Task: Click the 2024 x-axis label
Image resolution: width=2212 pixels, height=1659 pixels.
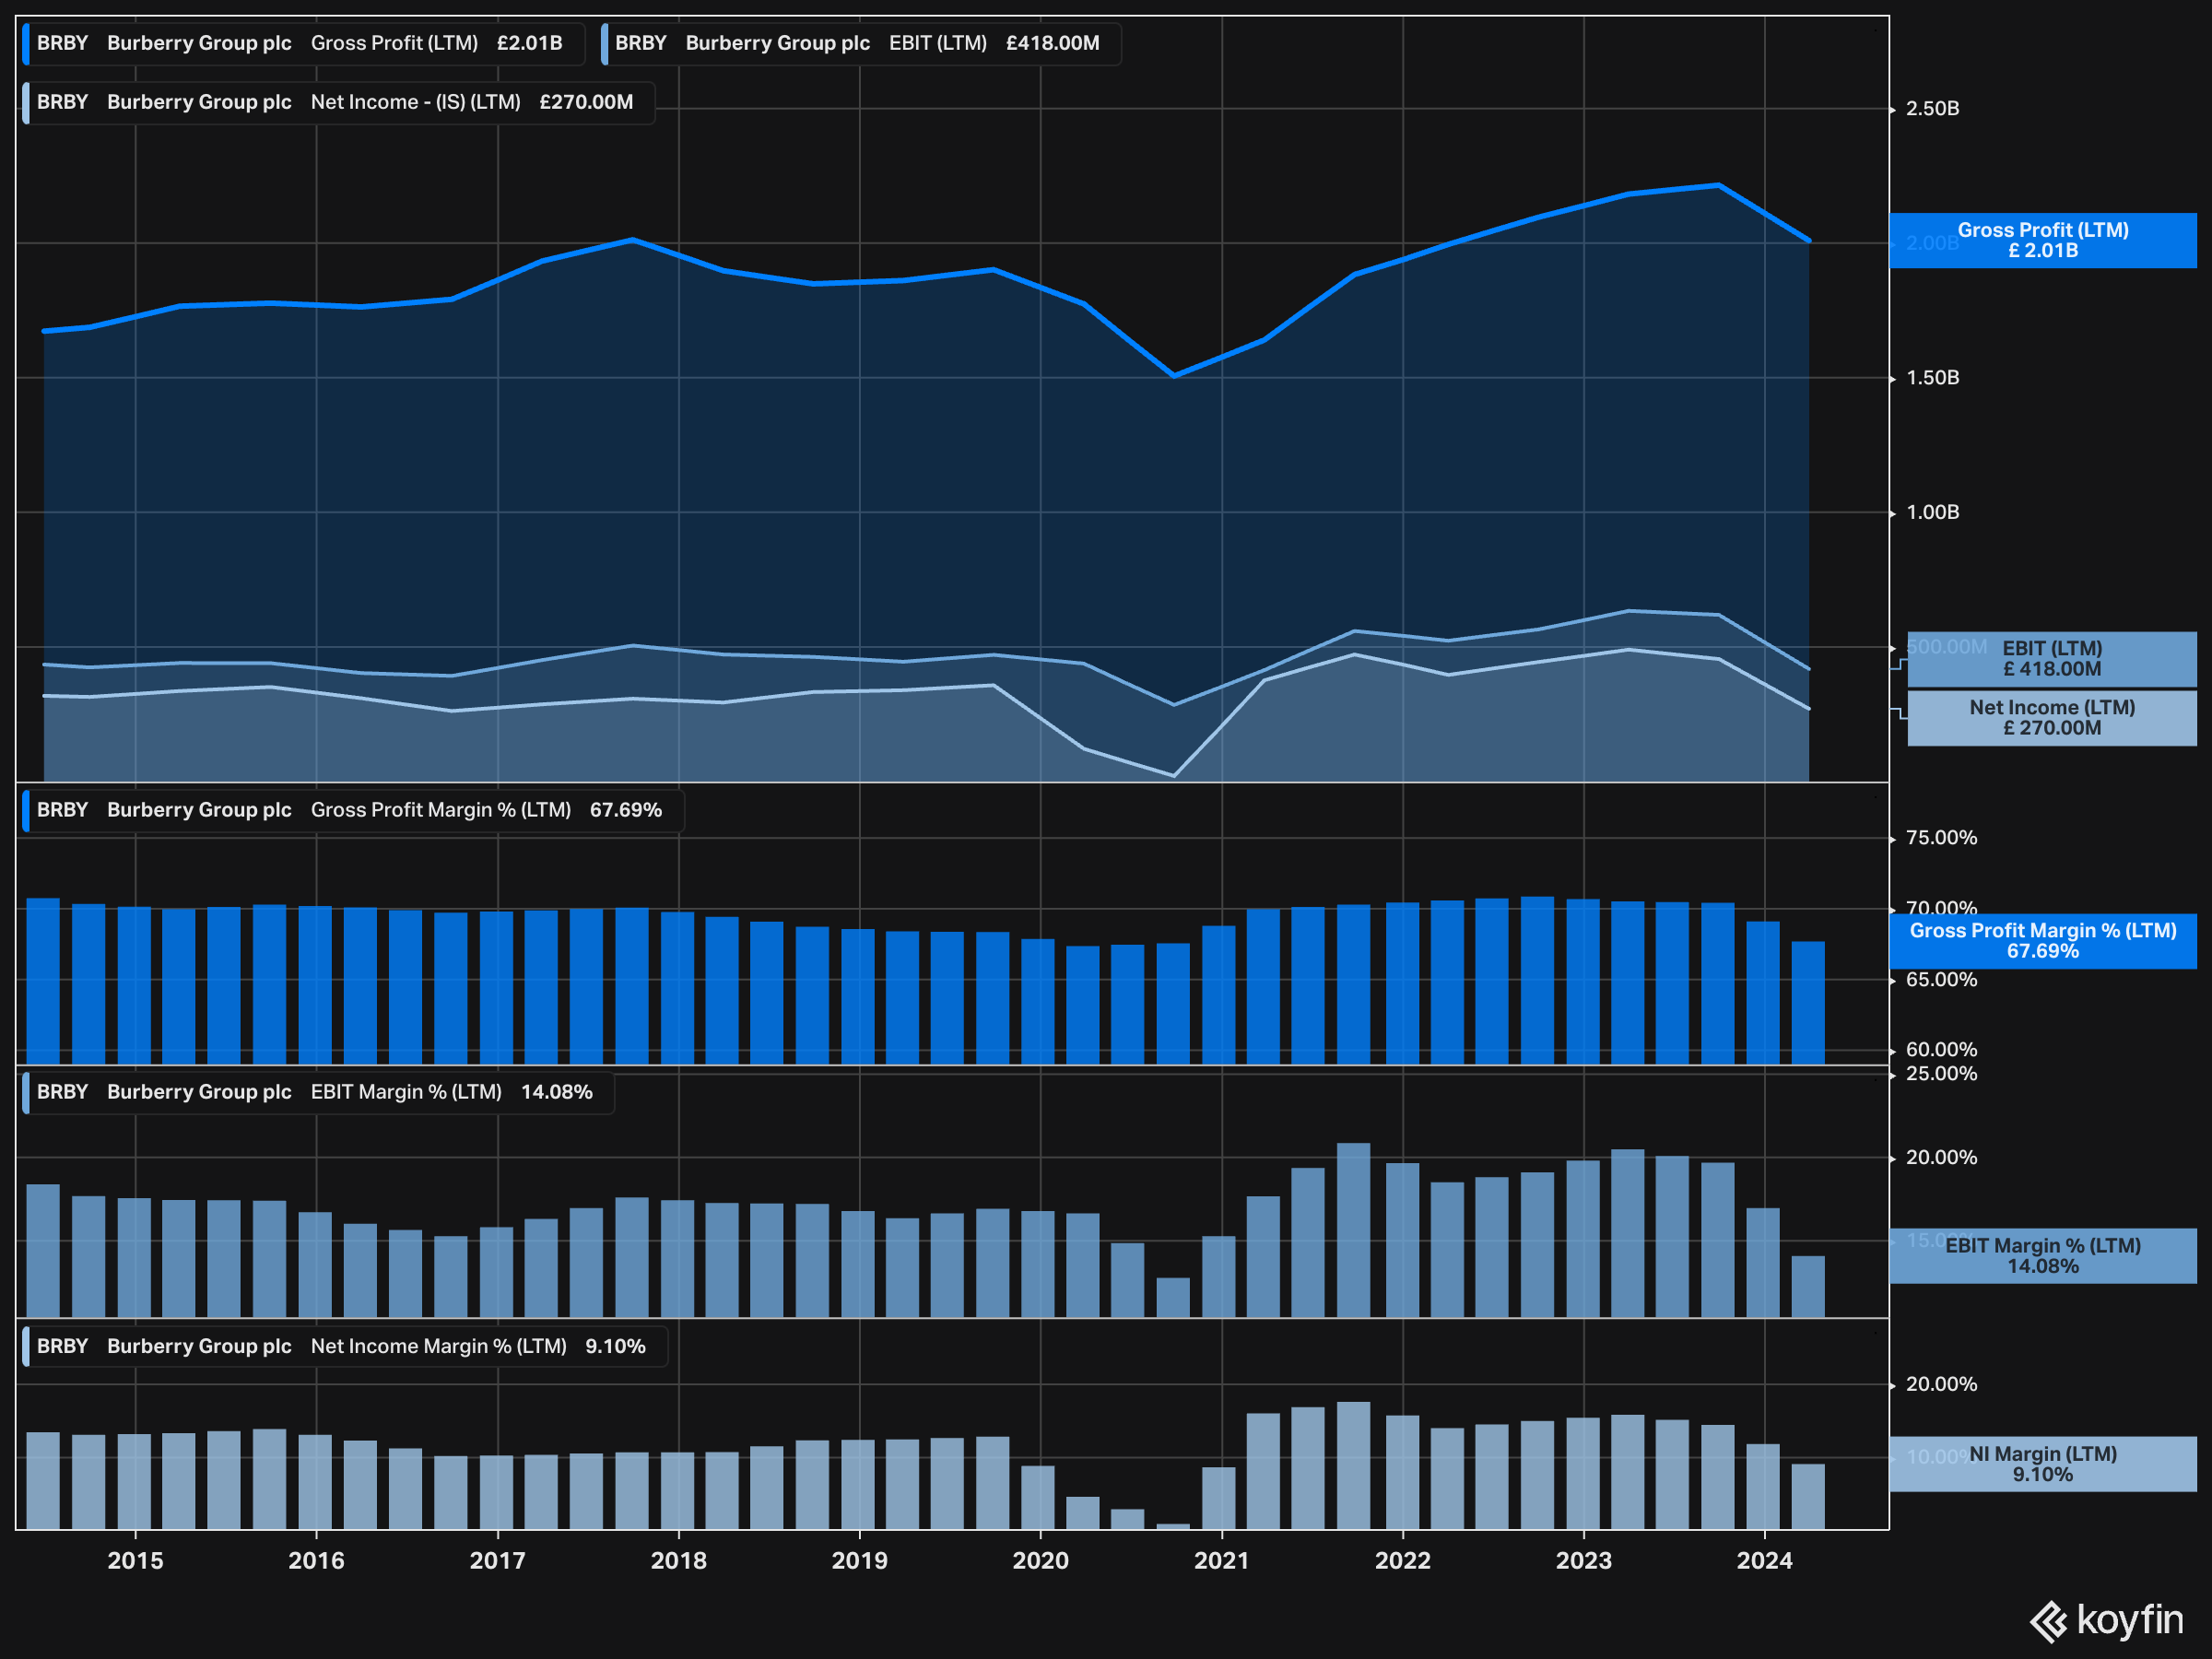Action: [x=1764, y=1560]
